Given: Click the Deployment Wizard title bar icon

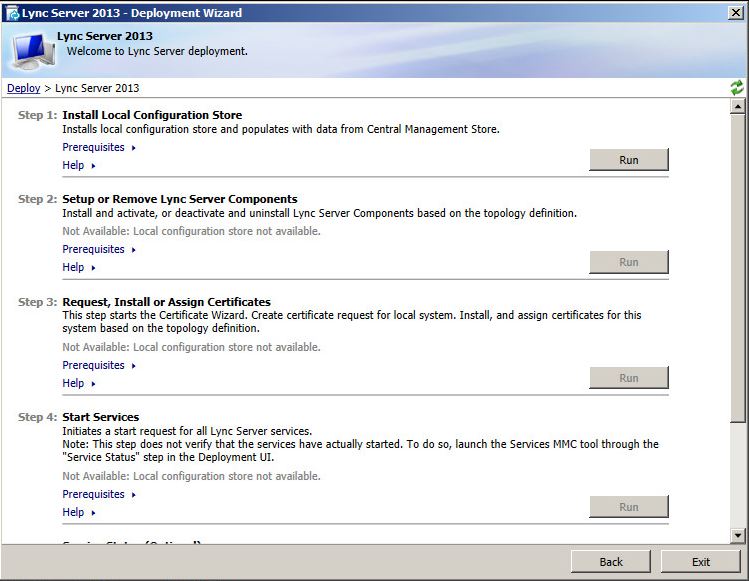Looking at the screenshot, I should (x=12, y=13).
